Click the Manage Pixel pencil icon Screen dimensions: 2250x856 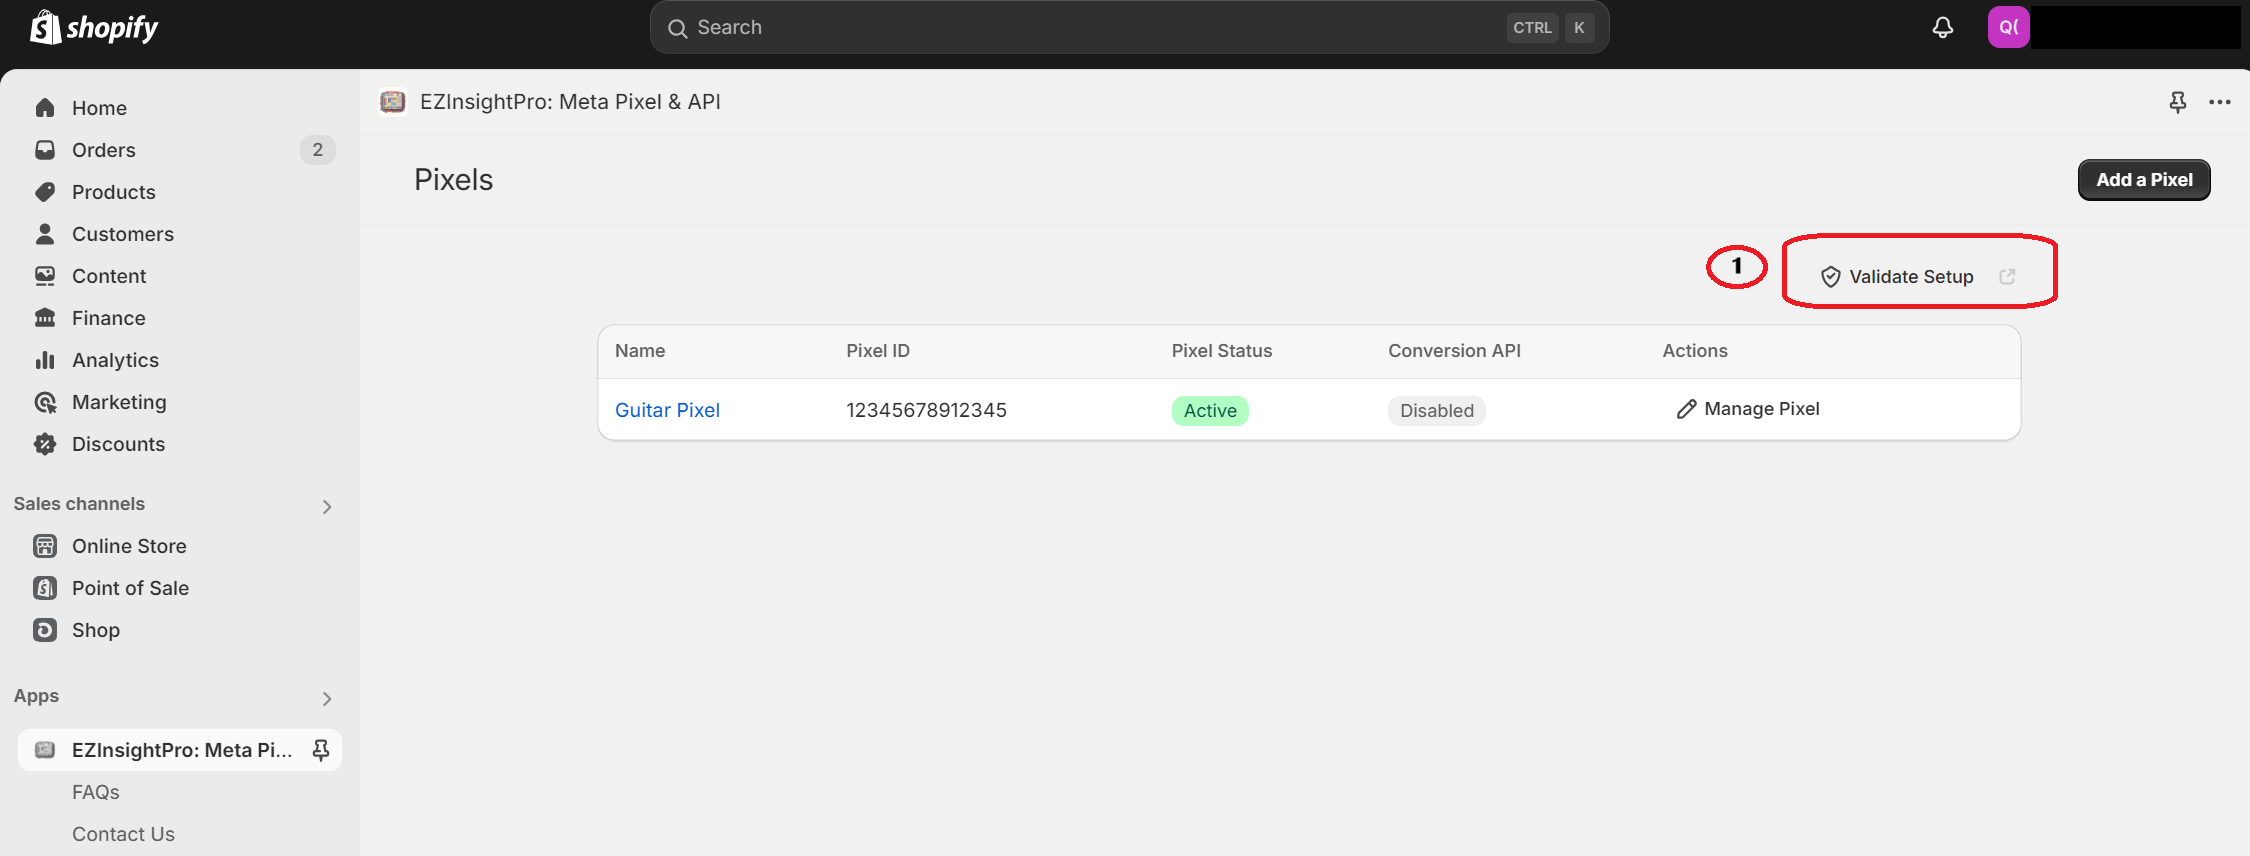click(1686, 409)
